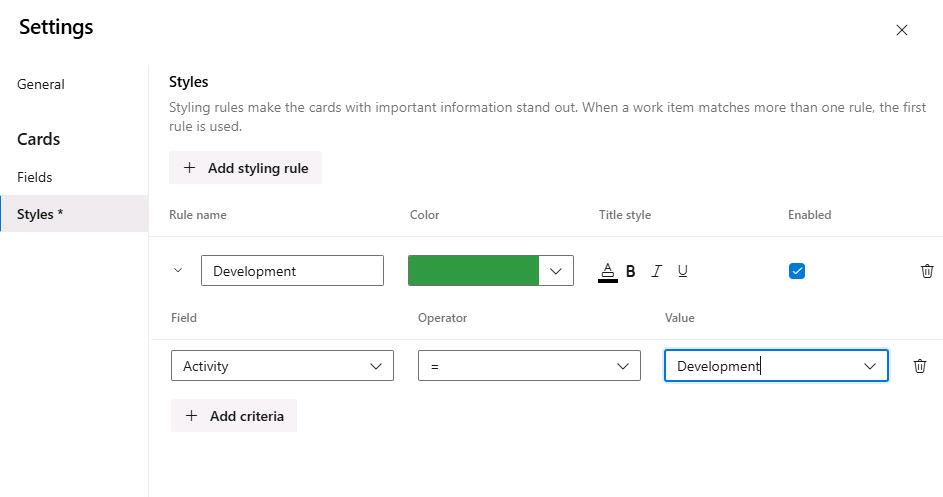Toggle italic title style
The height and width of the screenshot is (497, 943).
tap(657, 271)
